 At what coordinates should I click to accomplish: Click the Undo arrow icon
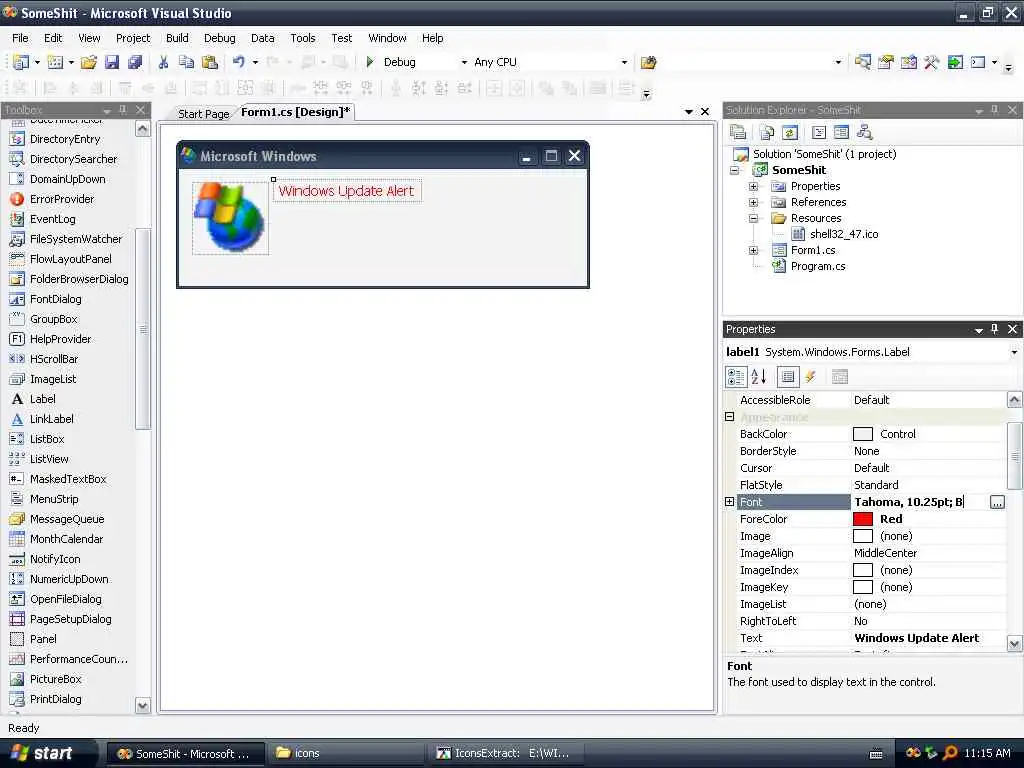[238, 62]
